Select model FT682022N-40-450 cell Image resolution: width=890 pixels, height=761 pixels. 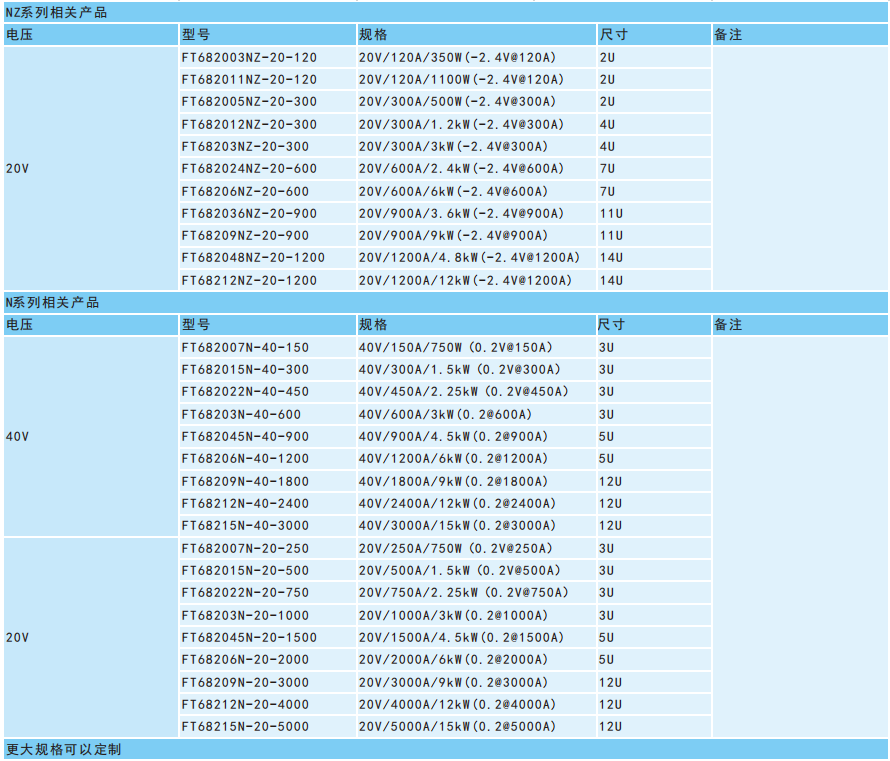(x=245, y=392)
